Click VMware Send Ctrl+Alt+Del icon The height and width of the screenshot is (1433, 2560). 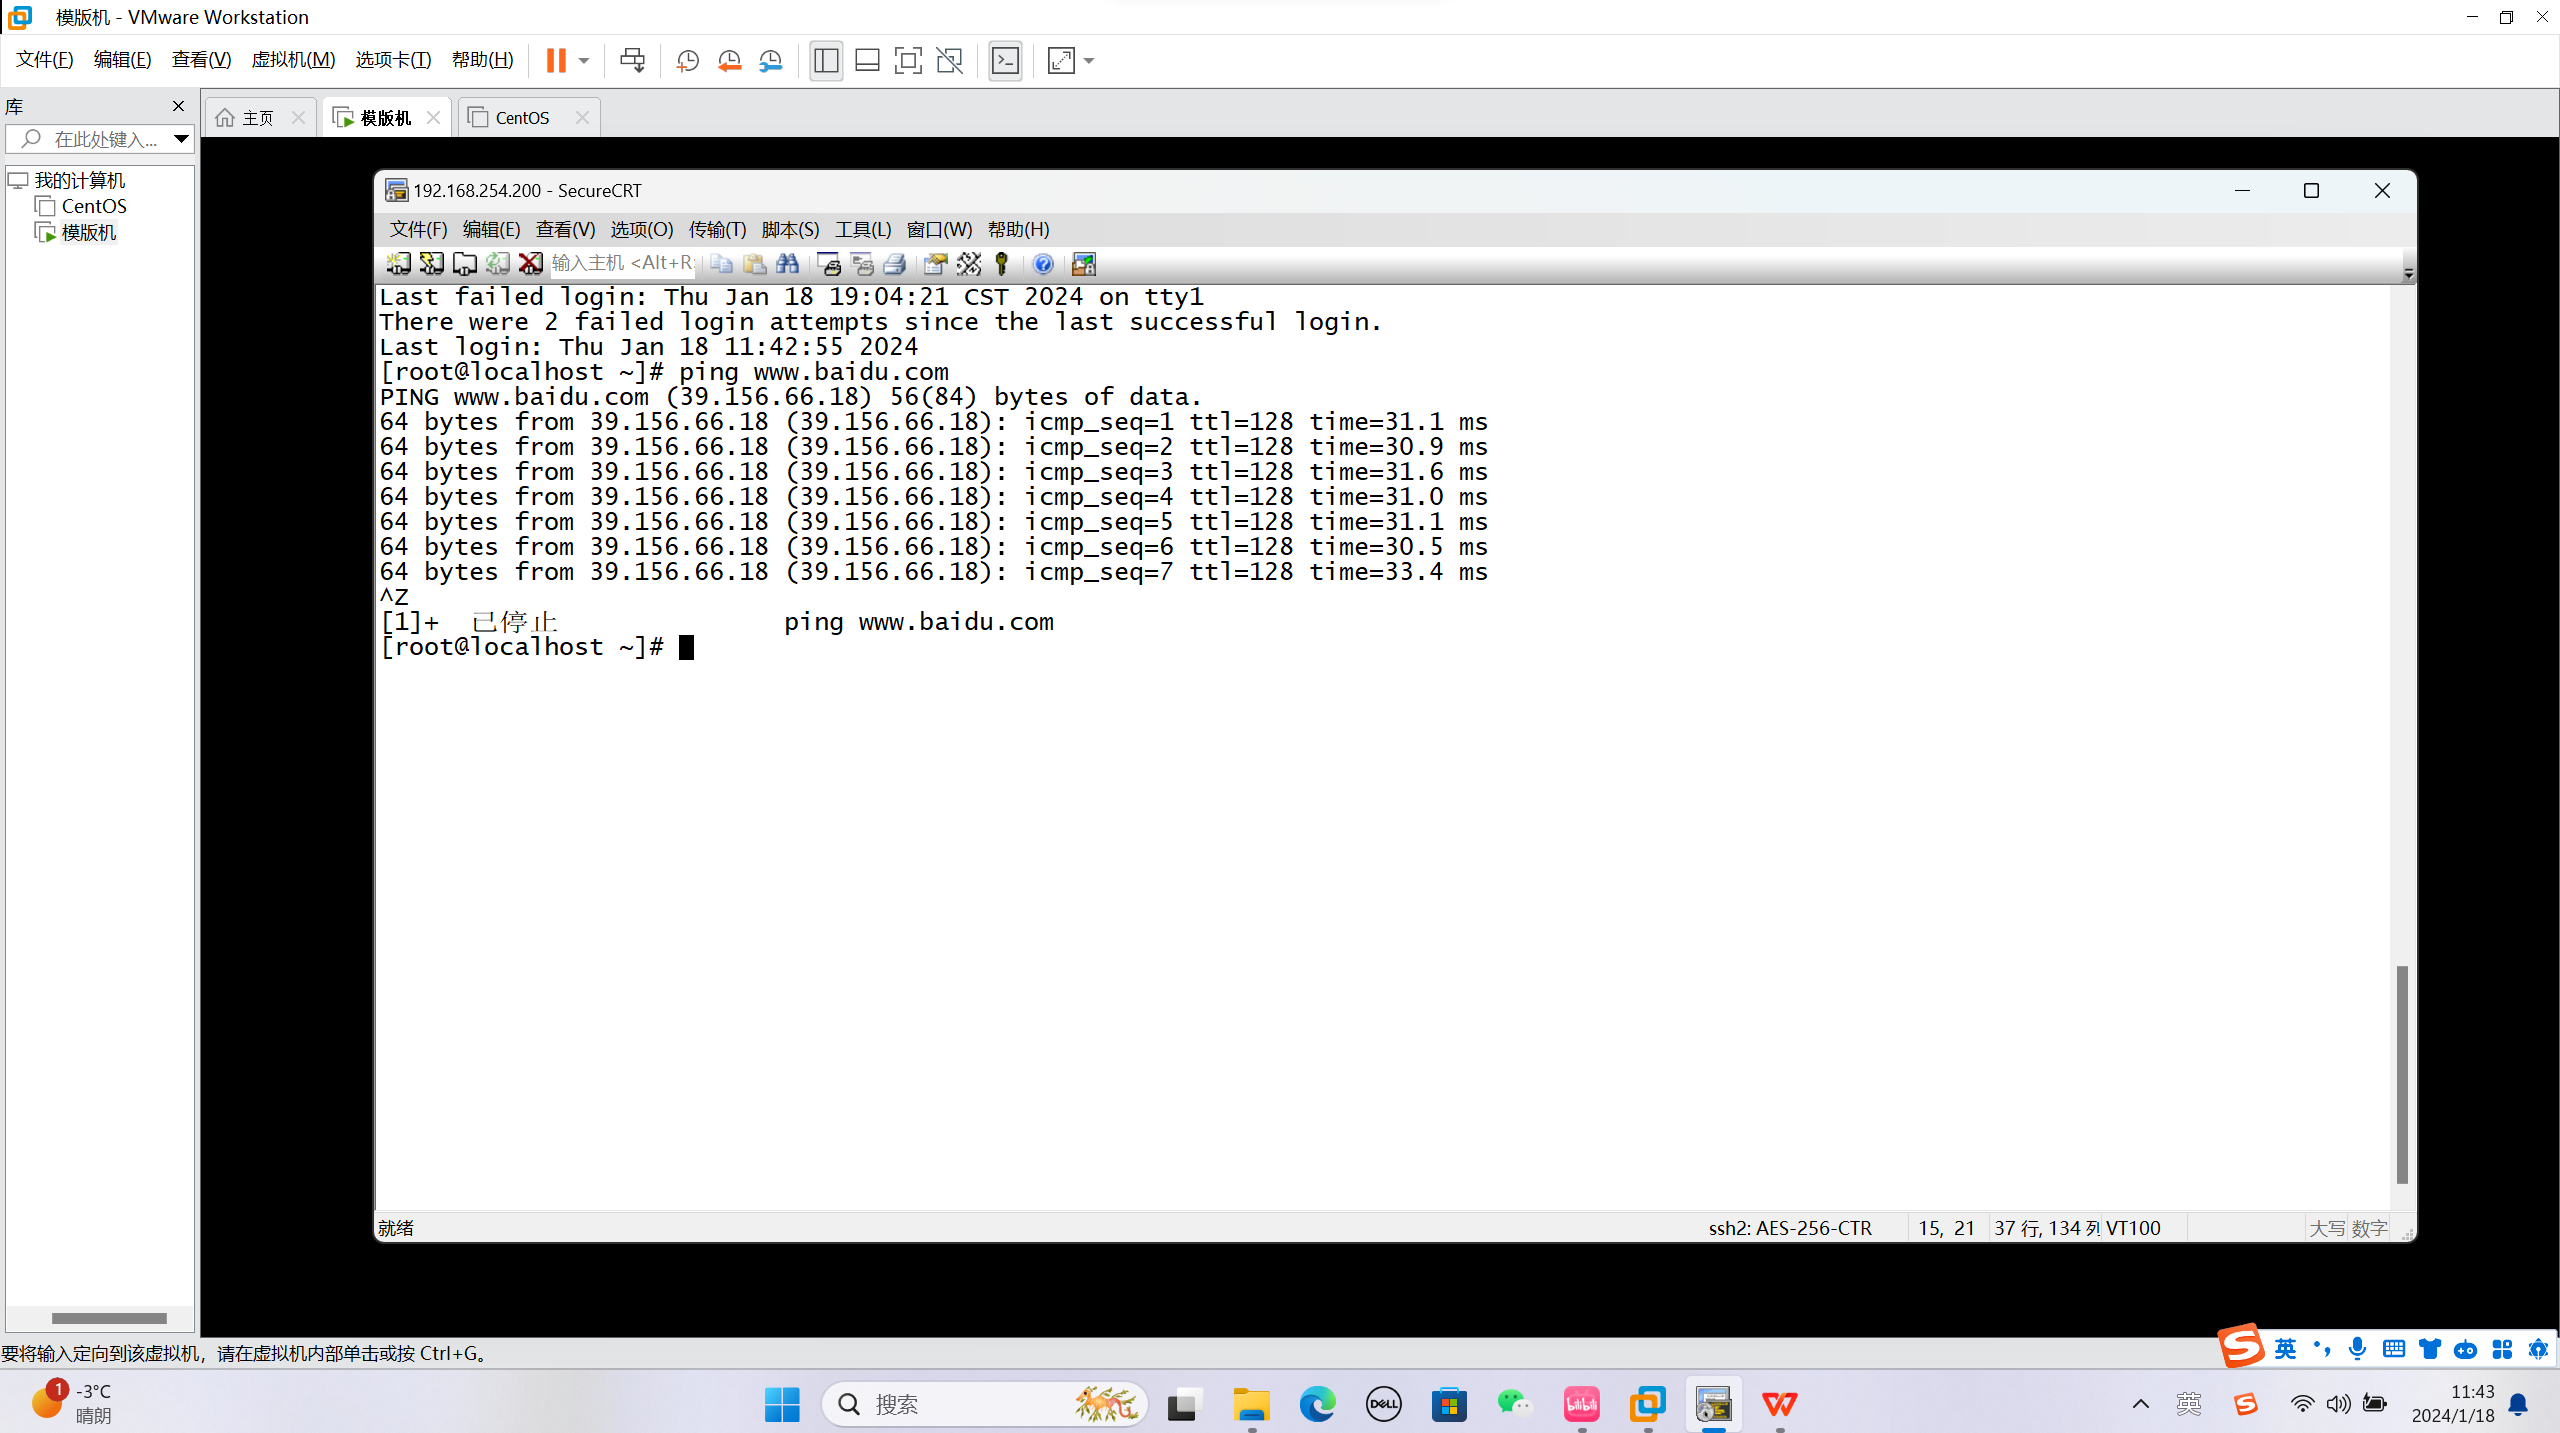[x=632, y=60]
